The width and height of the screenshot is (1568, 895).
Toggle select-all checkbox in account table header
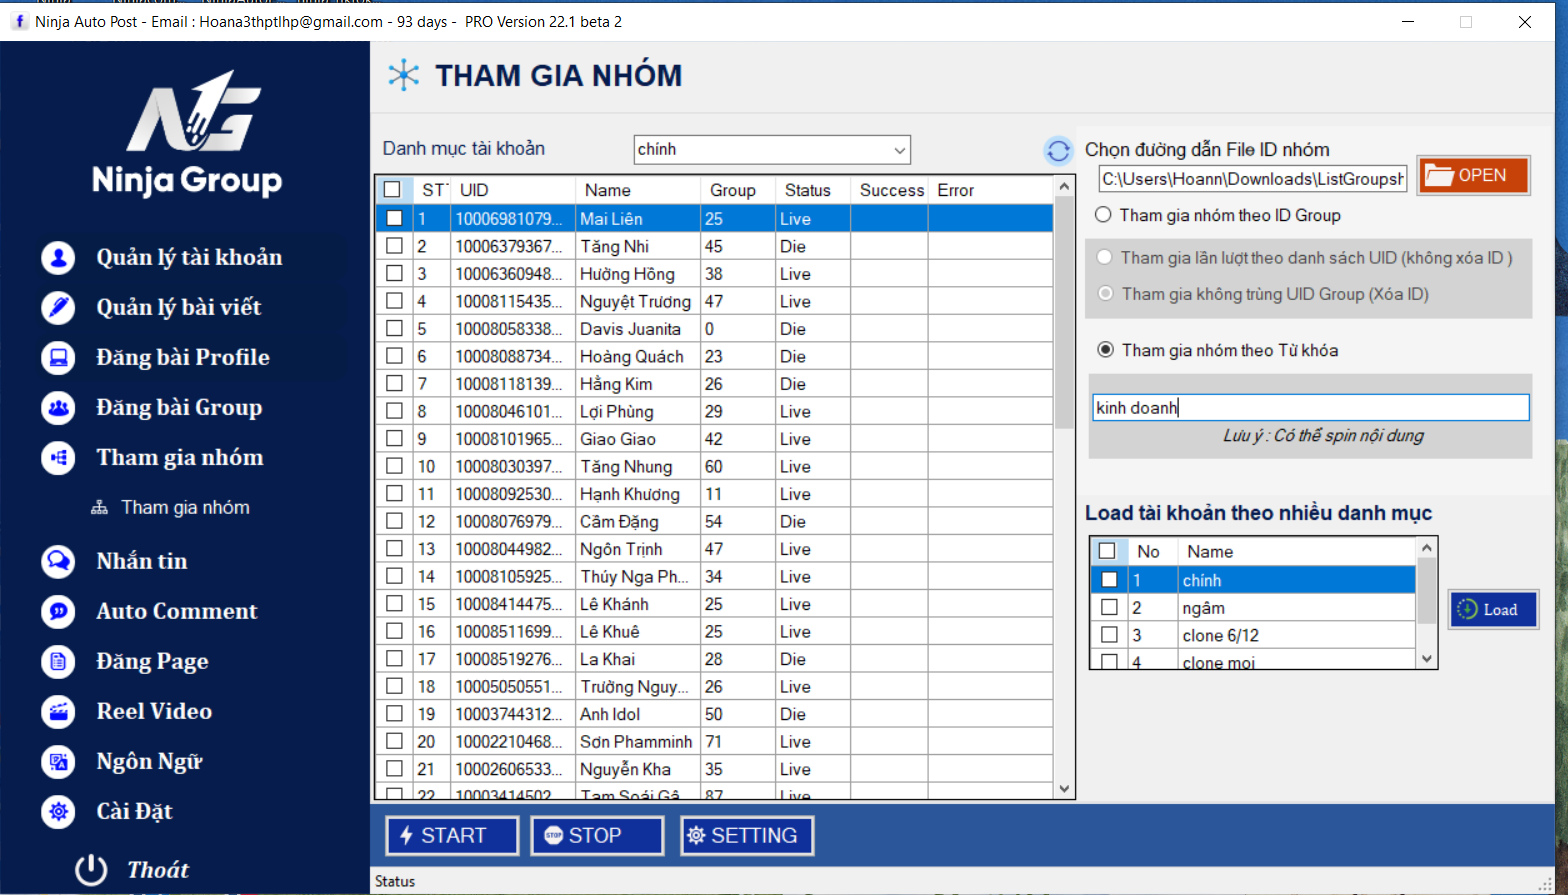point(392,190)
